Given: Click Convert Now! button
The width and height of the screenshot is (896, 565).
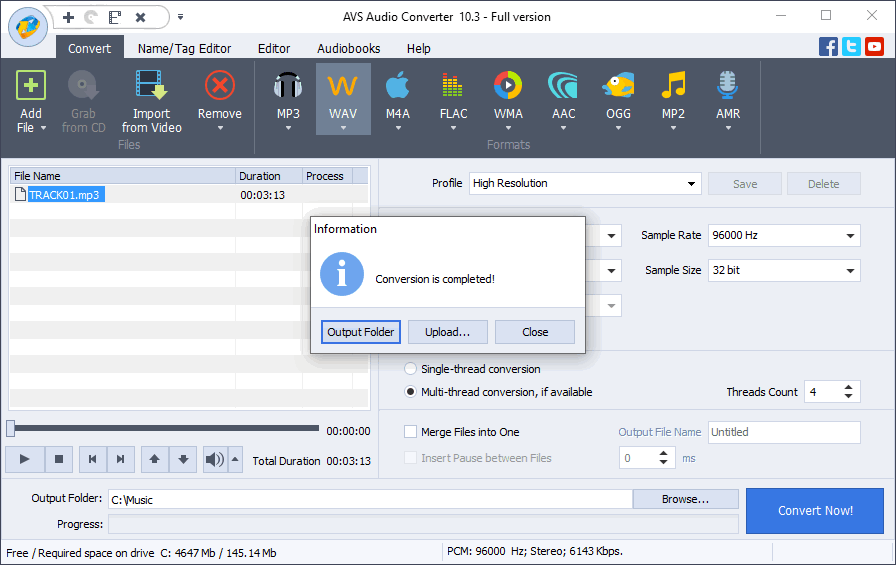Looking at the screenshot, I should pos(815,511).
